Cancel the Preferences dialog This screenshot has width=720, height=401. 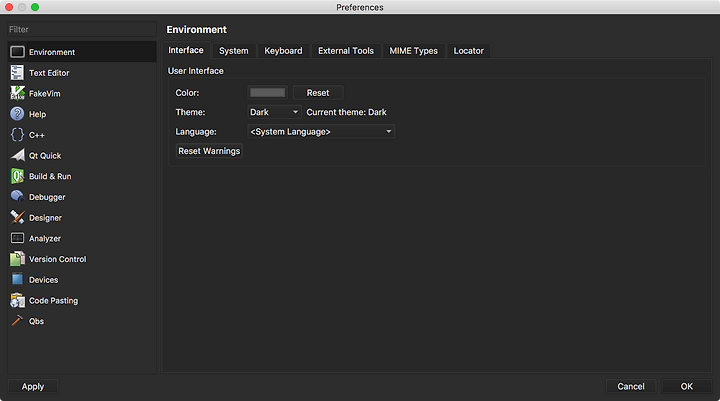630,386
